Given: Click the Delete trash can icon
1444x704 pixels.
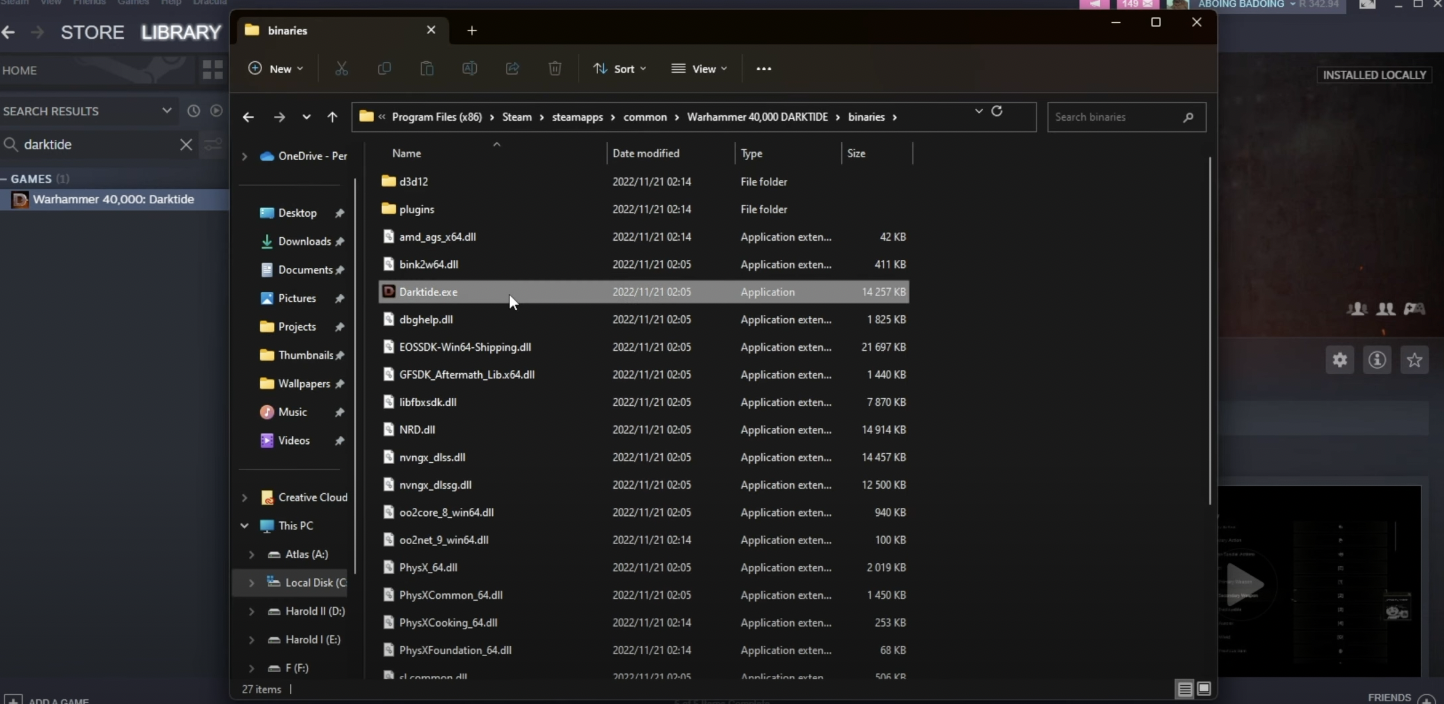Looking at the screenshot, I should (x=555, y=69).
